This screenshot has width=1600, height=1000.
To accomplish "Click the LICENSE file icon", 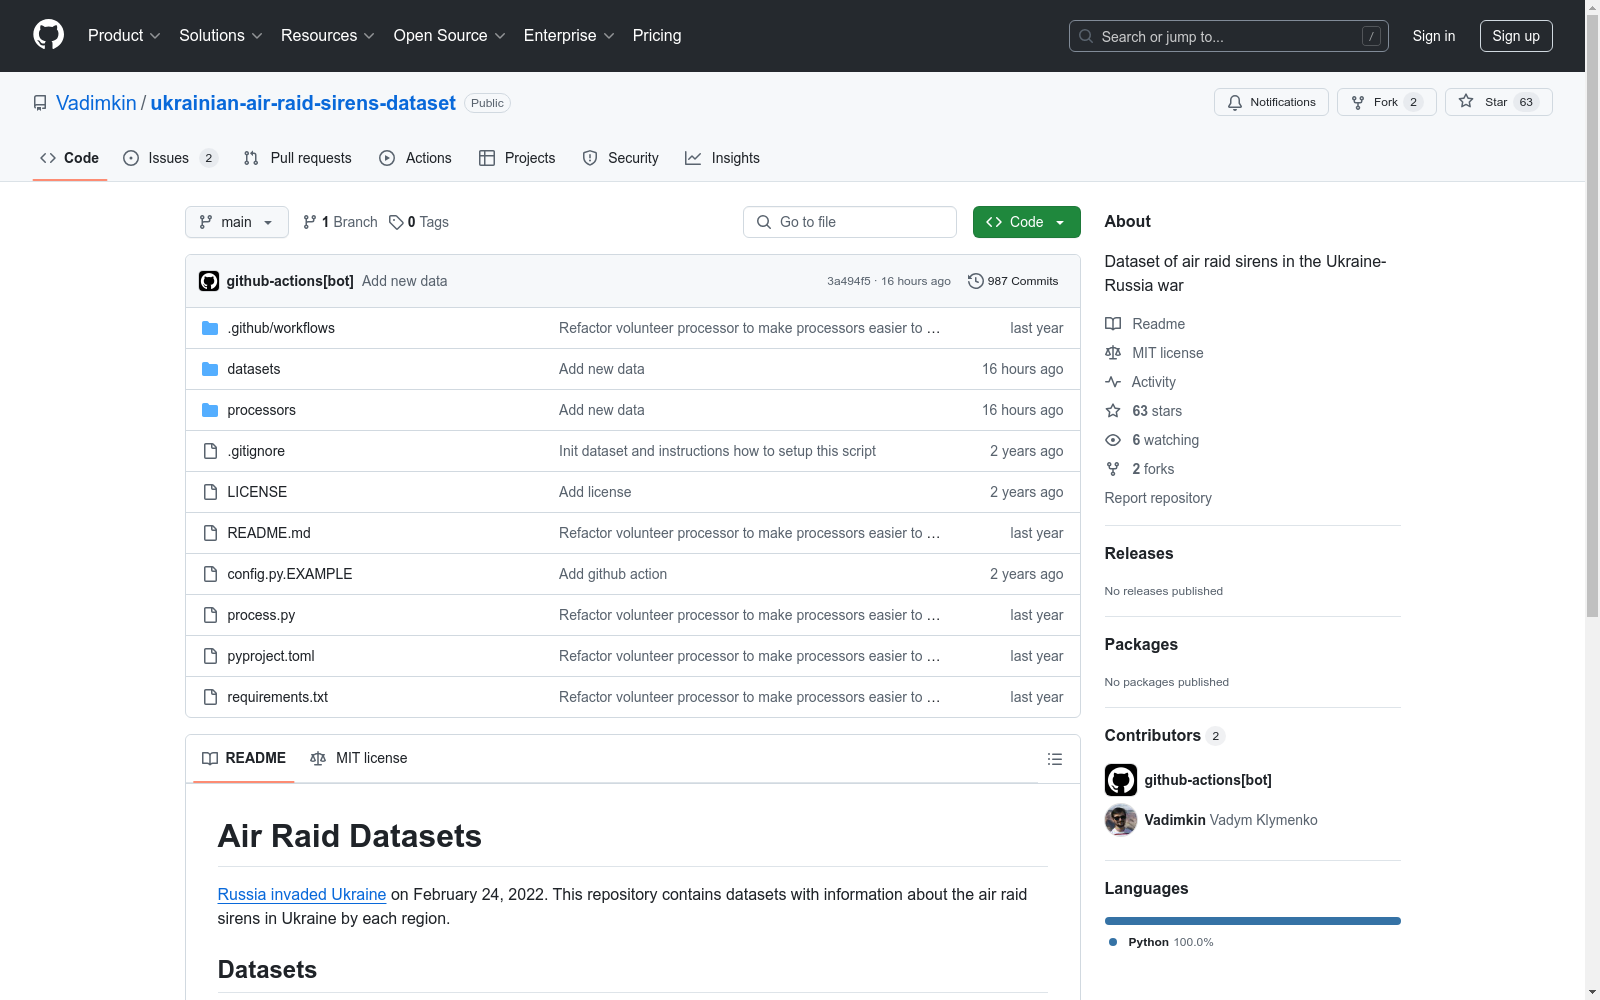I will tap(210, 492).
